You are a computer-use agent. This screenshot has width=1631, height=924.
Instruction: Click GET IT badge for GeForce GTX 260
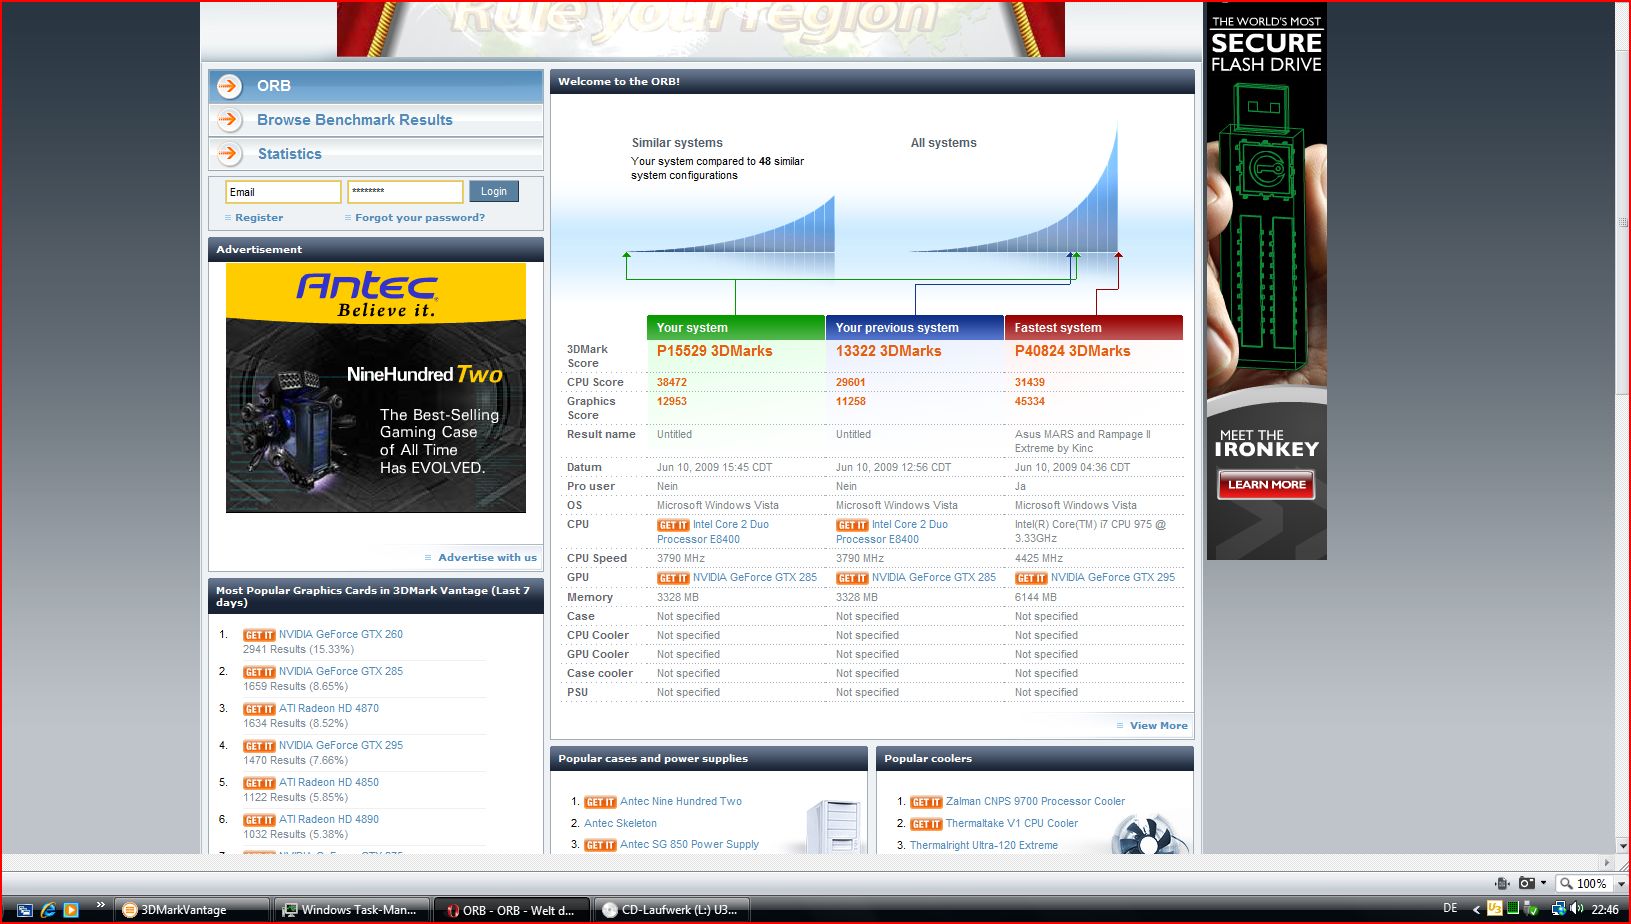click(259, 635)
